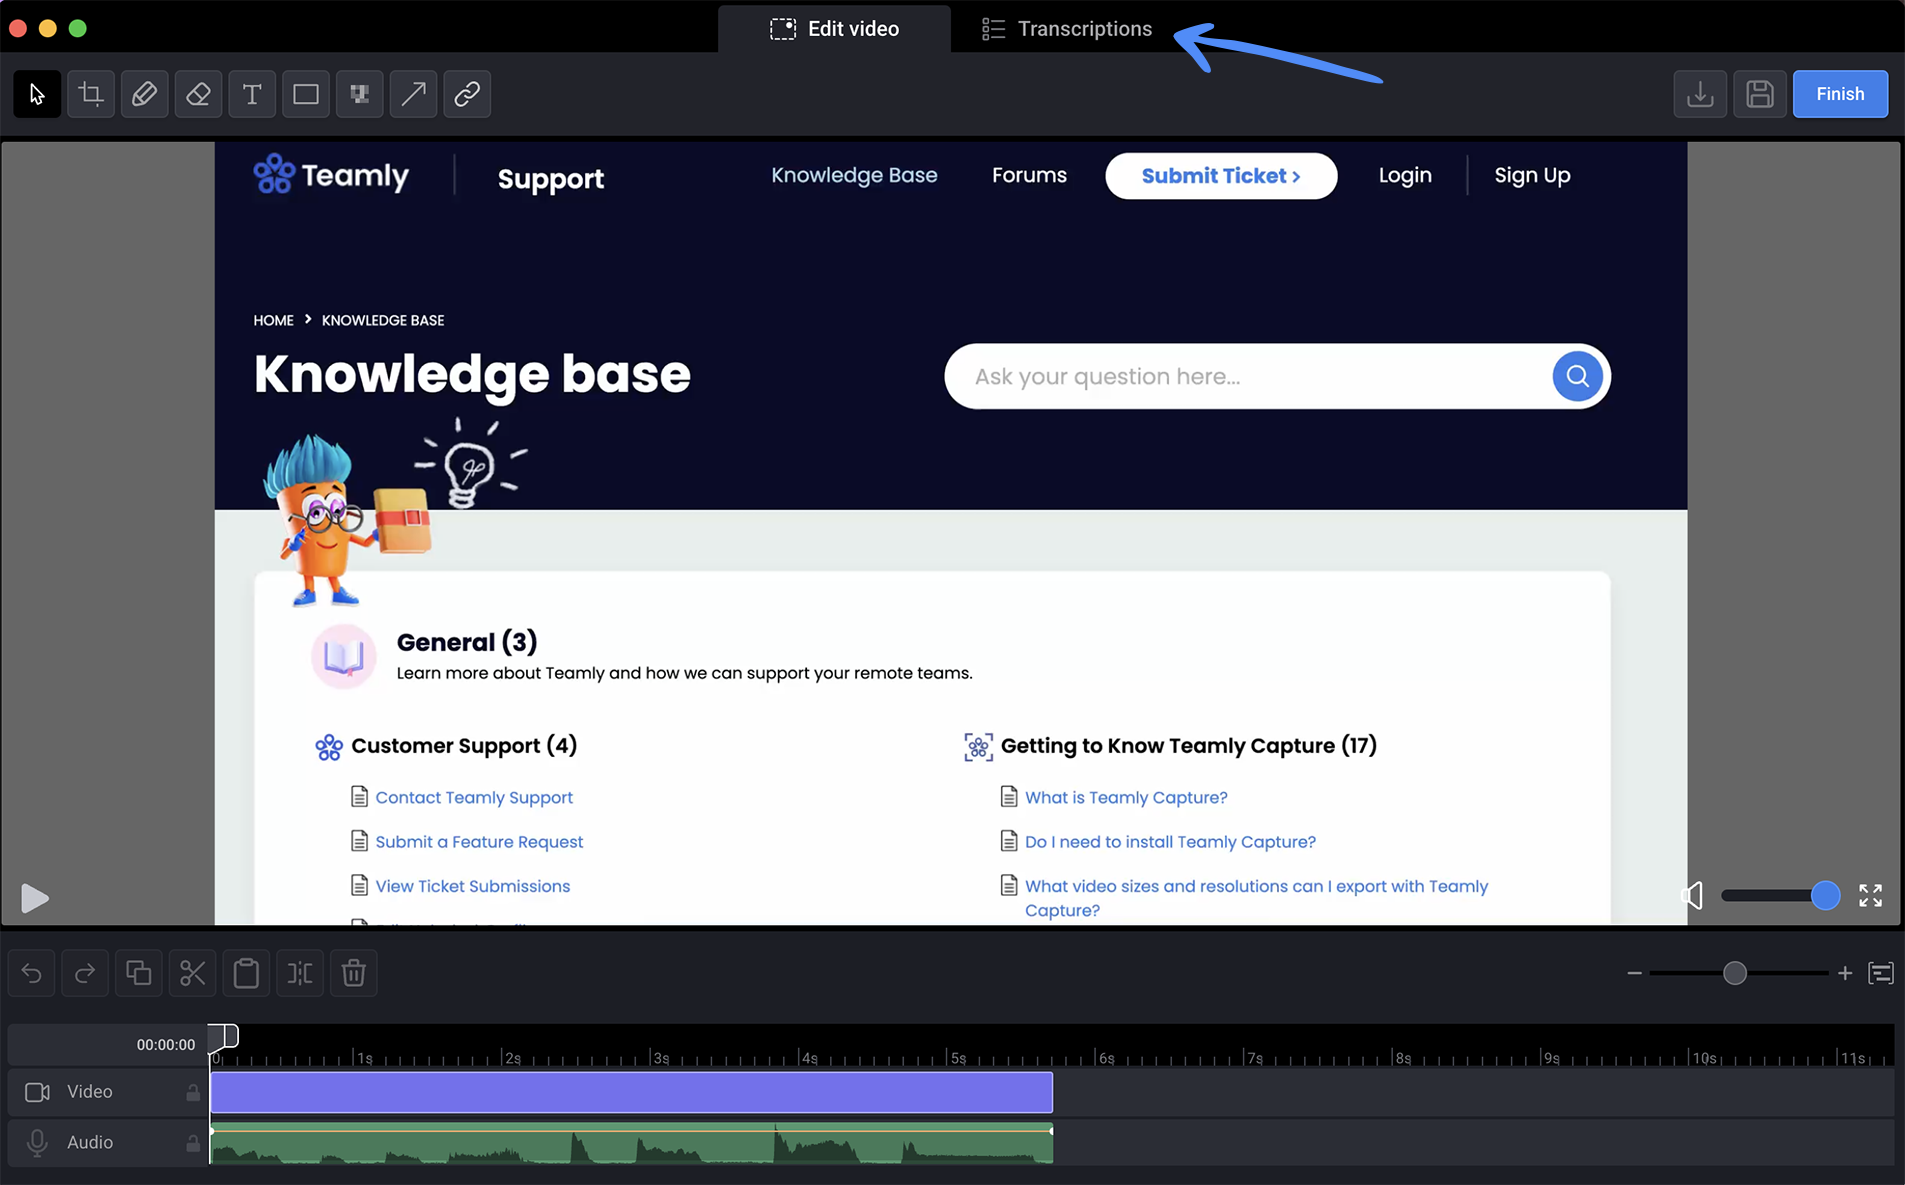Select the Rectangle shape tool

306,94
